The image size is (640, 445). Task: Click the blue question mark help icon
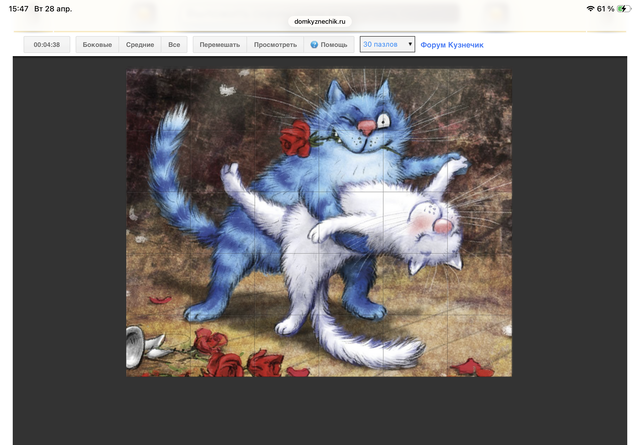pos(314,45)
